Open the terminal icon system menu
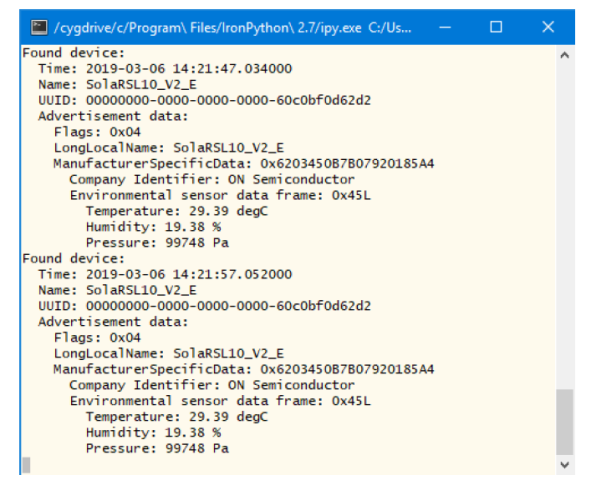 [x=39, y=27]
